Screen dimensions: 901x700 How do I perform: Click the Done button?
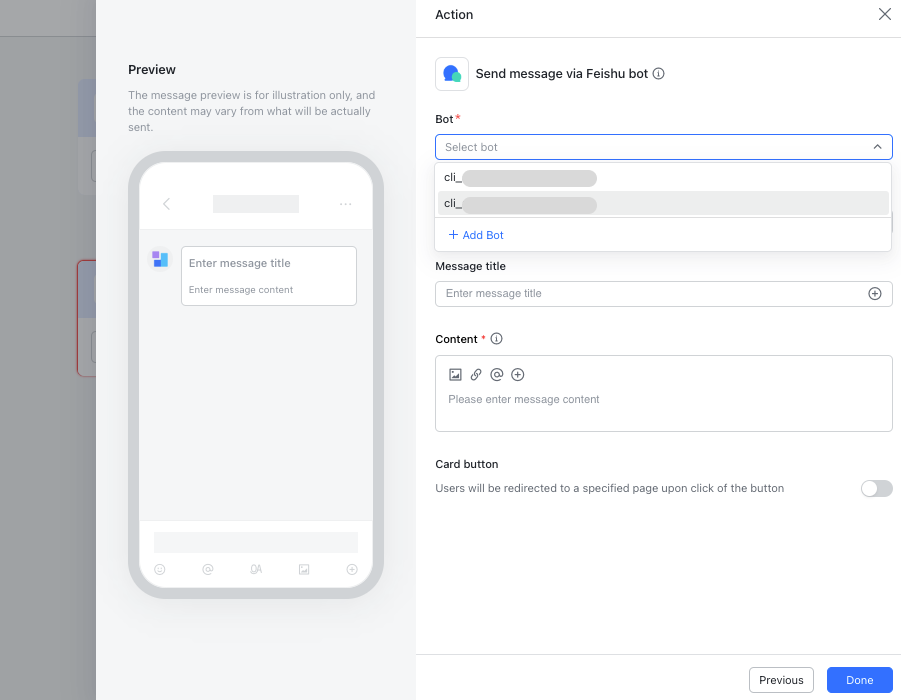point(859,679)
